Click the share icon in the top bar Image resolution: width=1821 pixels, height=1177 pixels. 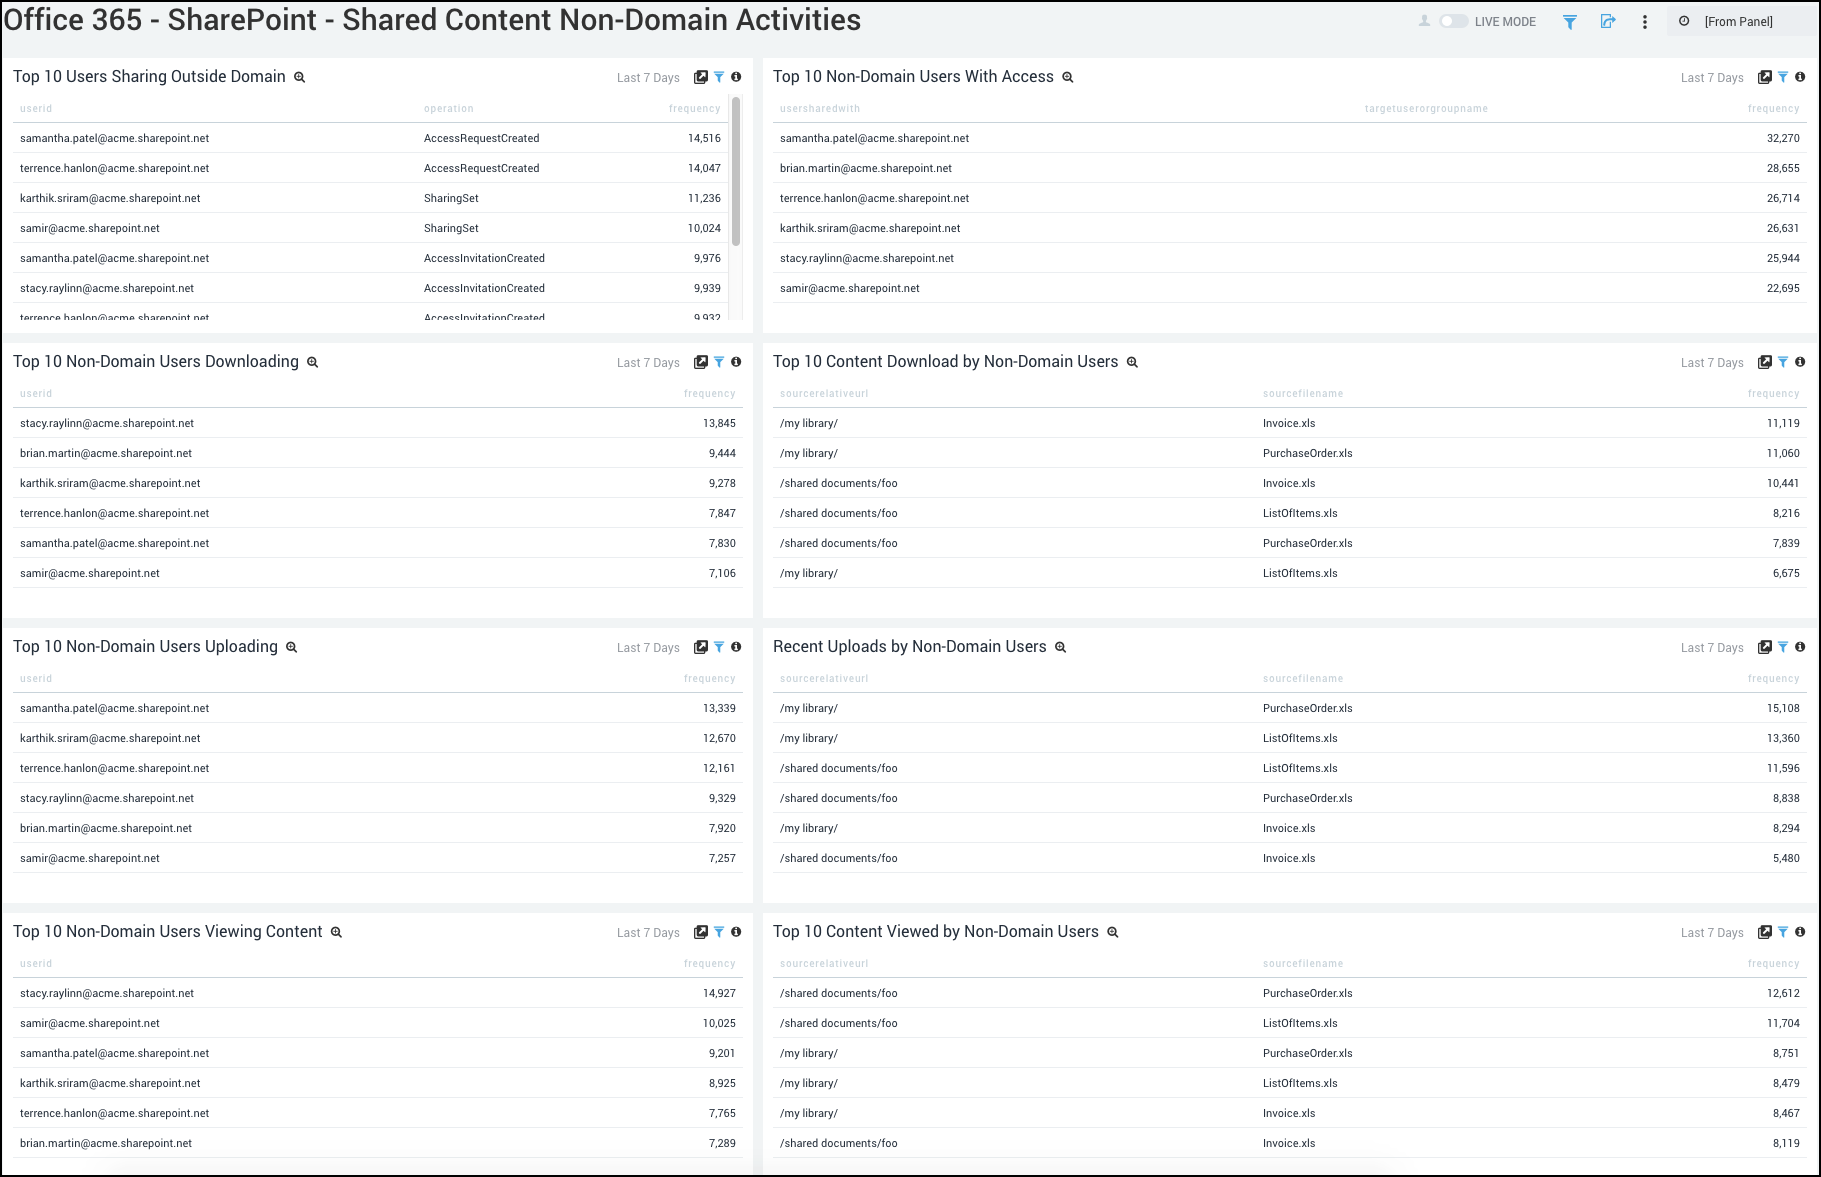pos(1608,21)
